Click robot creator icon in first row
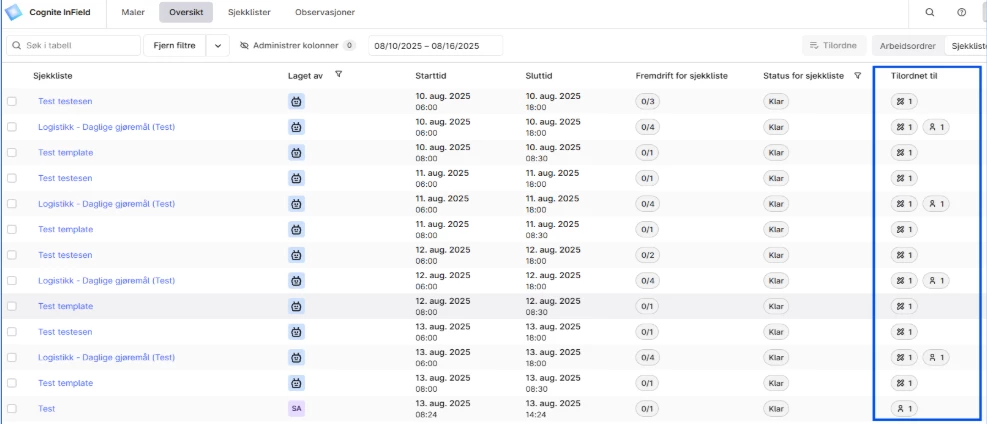 (x=296, y=101)
